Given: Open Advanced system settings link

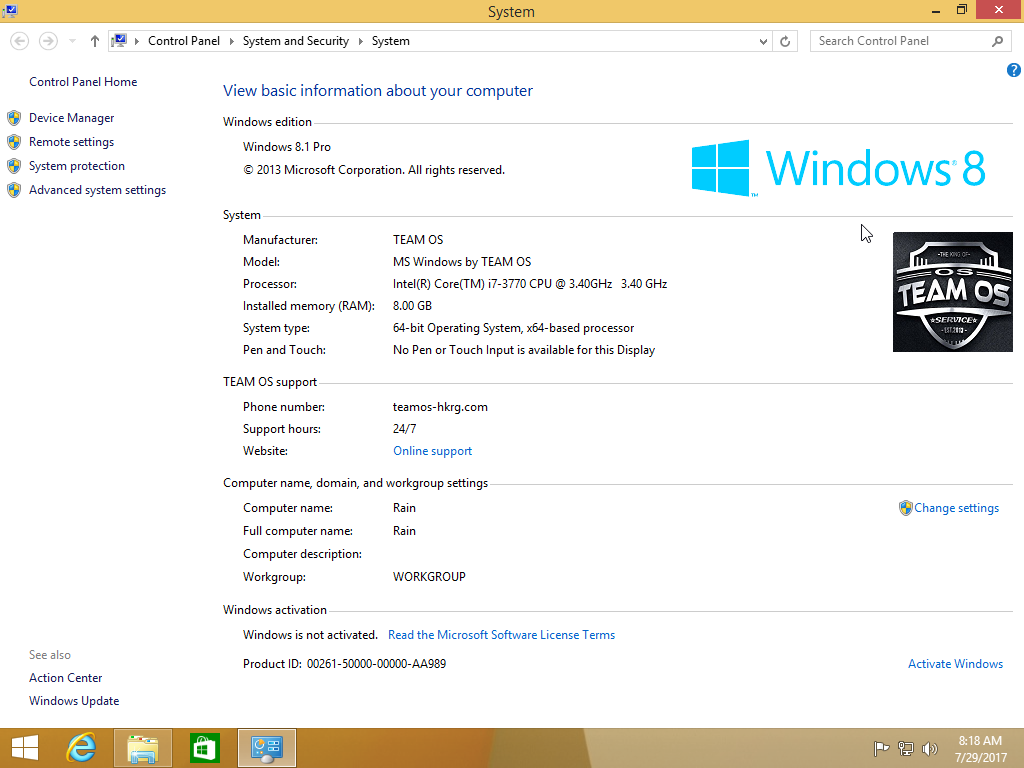Looking at the screenshot, I should pos(97,190).
